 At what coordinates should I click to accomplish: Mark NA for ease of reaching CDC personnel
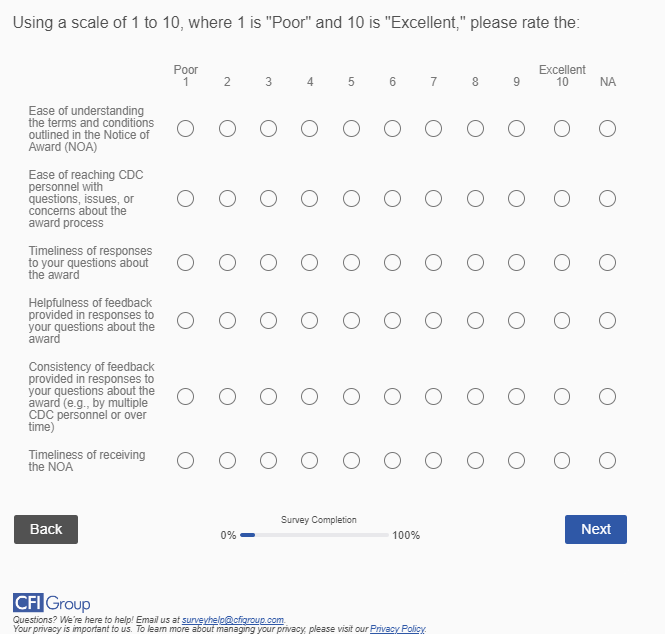coord(607,199)
